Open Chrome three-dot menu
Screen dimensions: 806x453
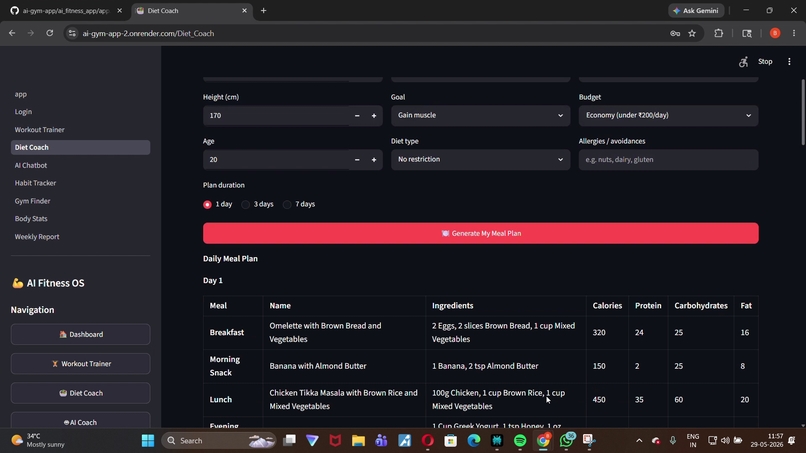pyautogui.click(x=794, y=33)
